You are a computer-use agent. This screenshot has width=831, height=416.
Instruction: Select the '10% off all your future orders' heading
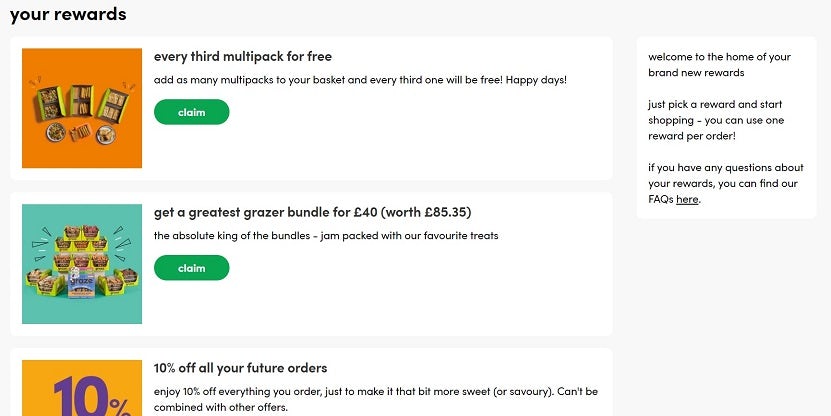click(x=241, y=368)
